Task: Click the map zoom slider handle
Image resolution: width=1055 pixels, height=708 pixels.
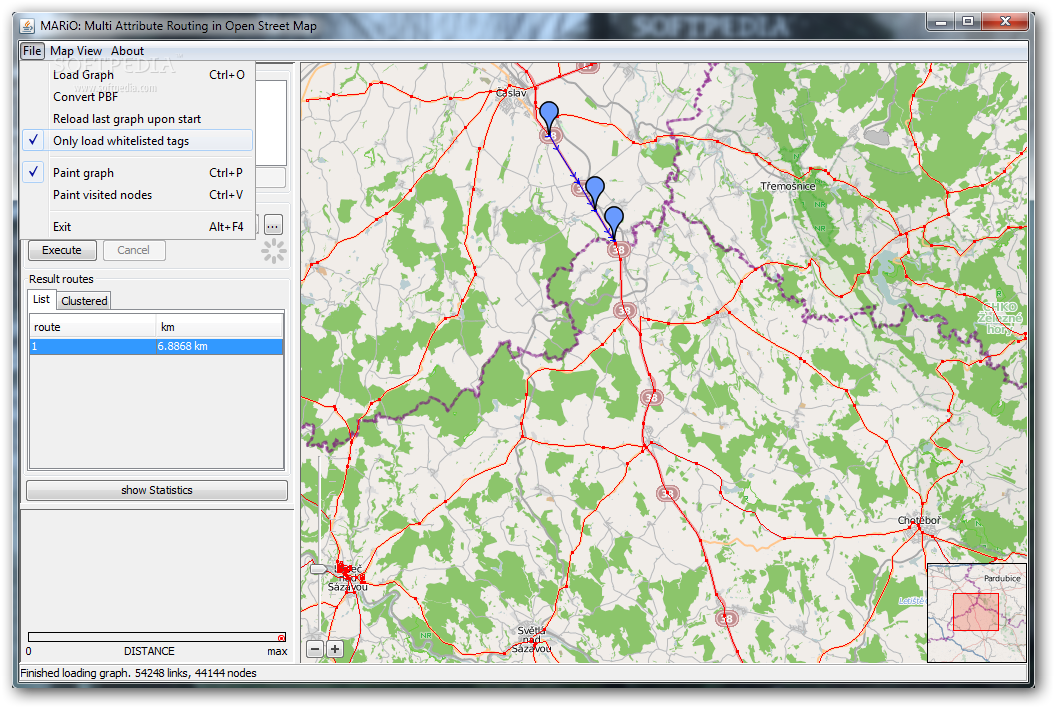Action: [x=318, y=569]
